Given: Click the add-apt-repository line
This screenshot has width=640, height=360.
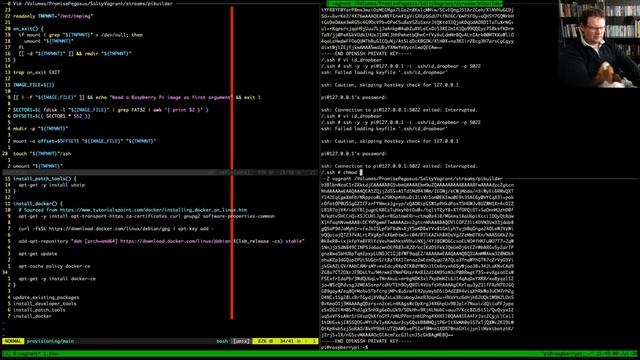Looking at the screenshot, I should (x=161, y=241).
